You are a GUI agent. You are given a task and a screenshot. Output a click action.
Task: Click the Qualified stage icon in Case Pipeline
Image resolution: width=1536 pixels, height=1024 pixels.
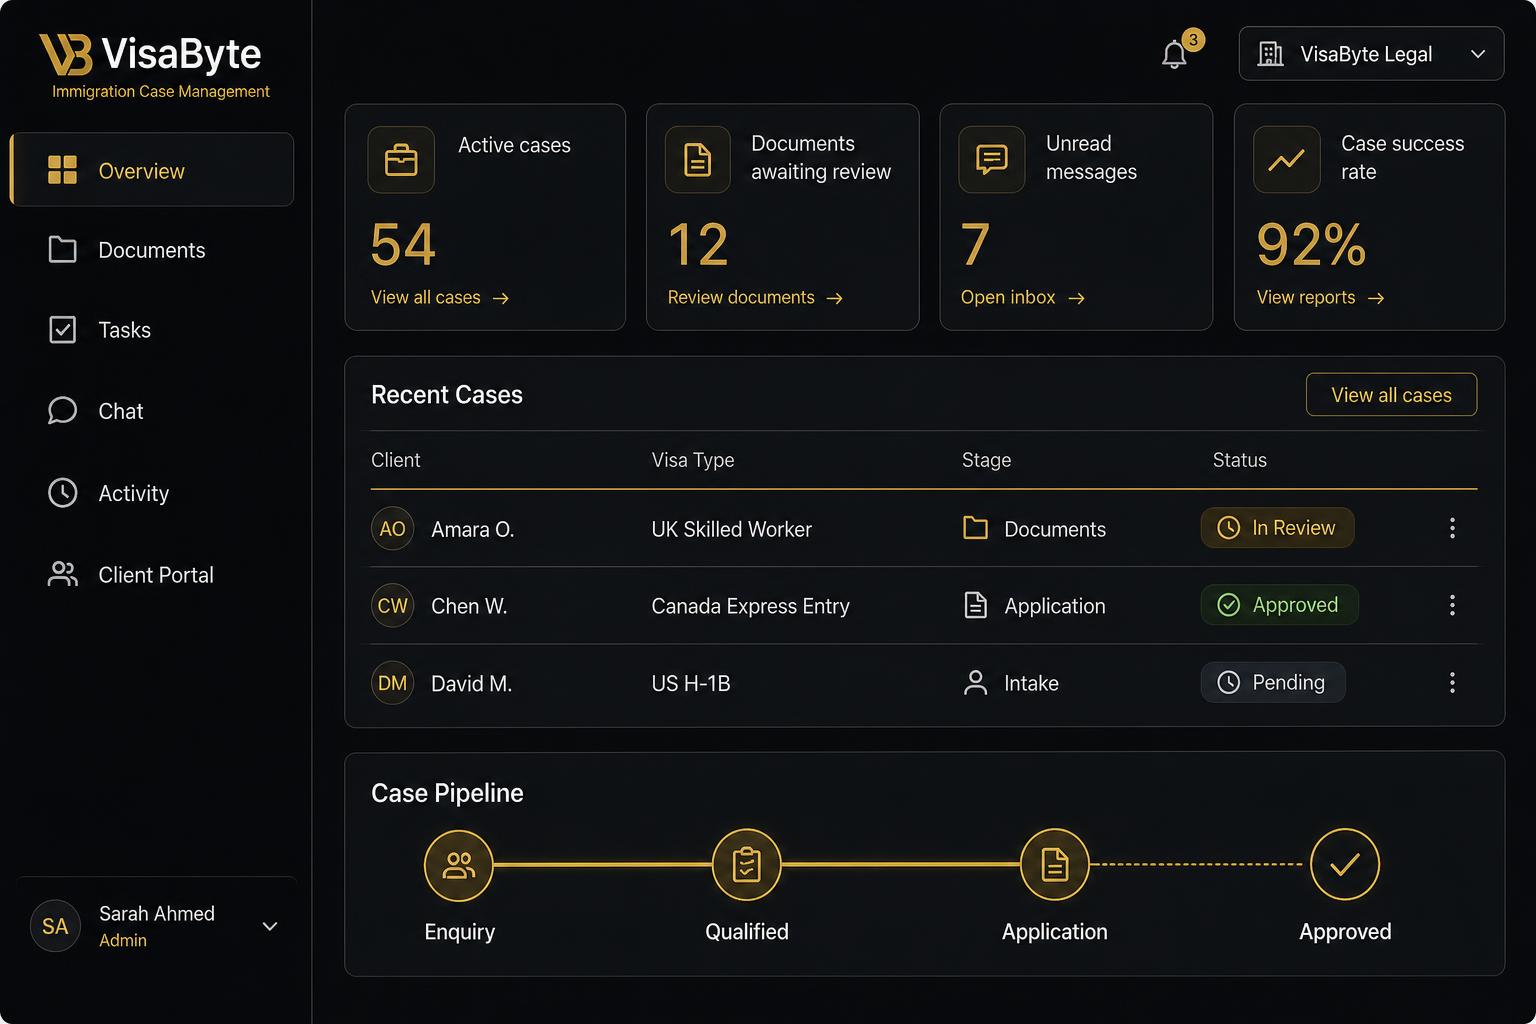(747, 865)
